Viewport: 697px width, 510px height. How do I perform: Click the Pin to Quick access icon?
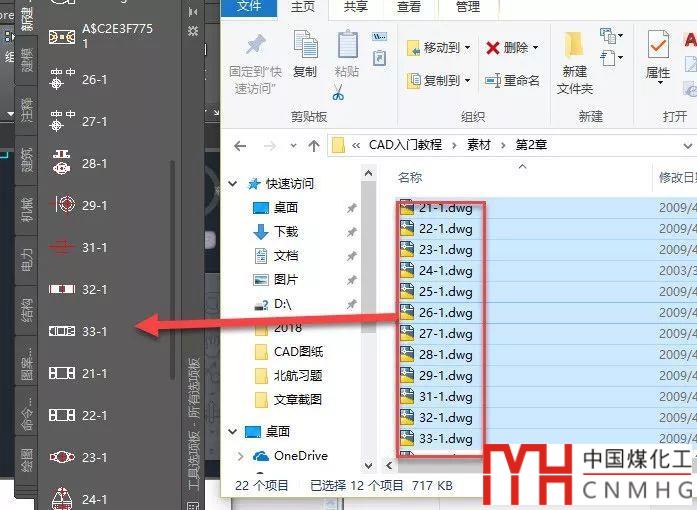[x=255, y=46]
